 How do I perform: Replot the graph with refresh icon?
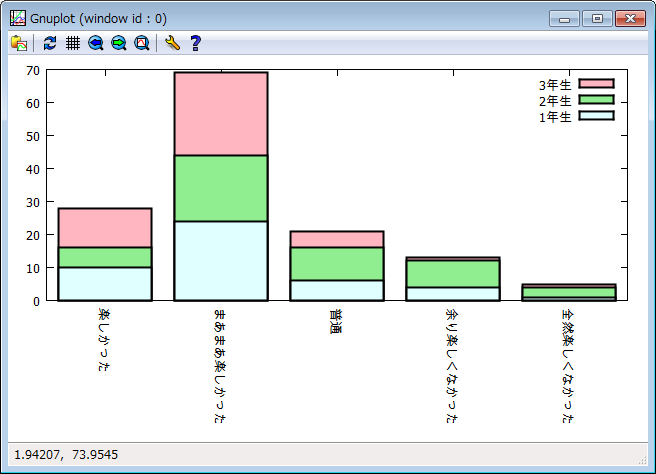click(50, 43)
